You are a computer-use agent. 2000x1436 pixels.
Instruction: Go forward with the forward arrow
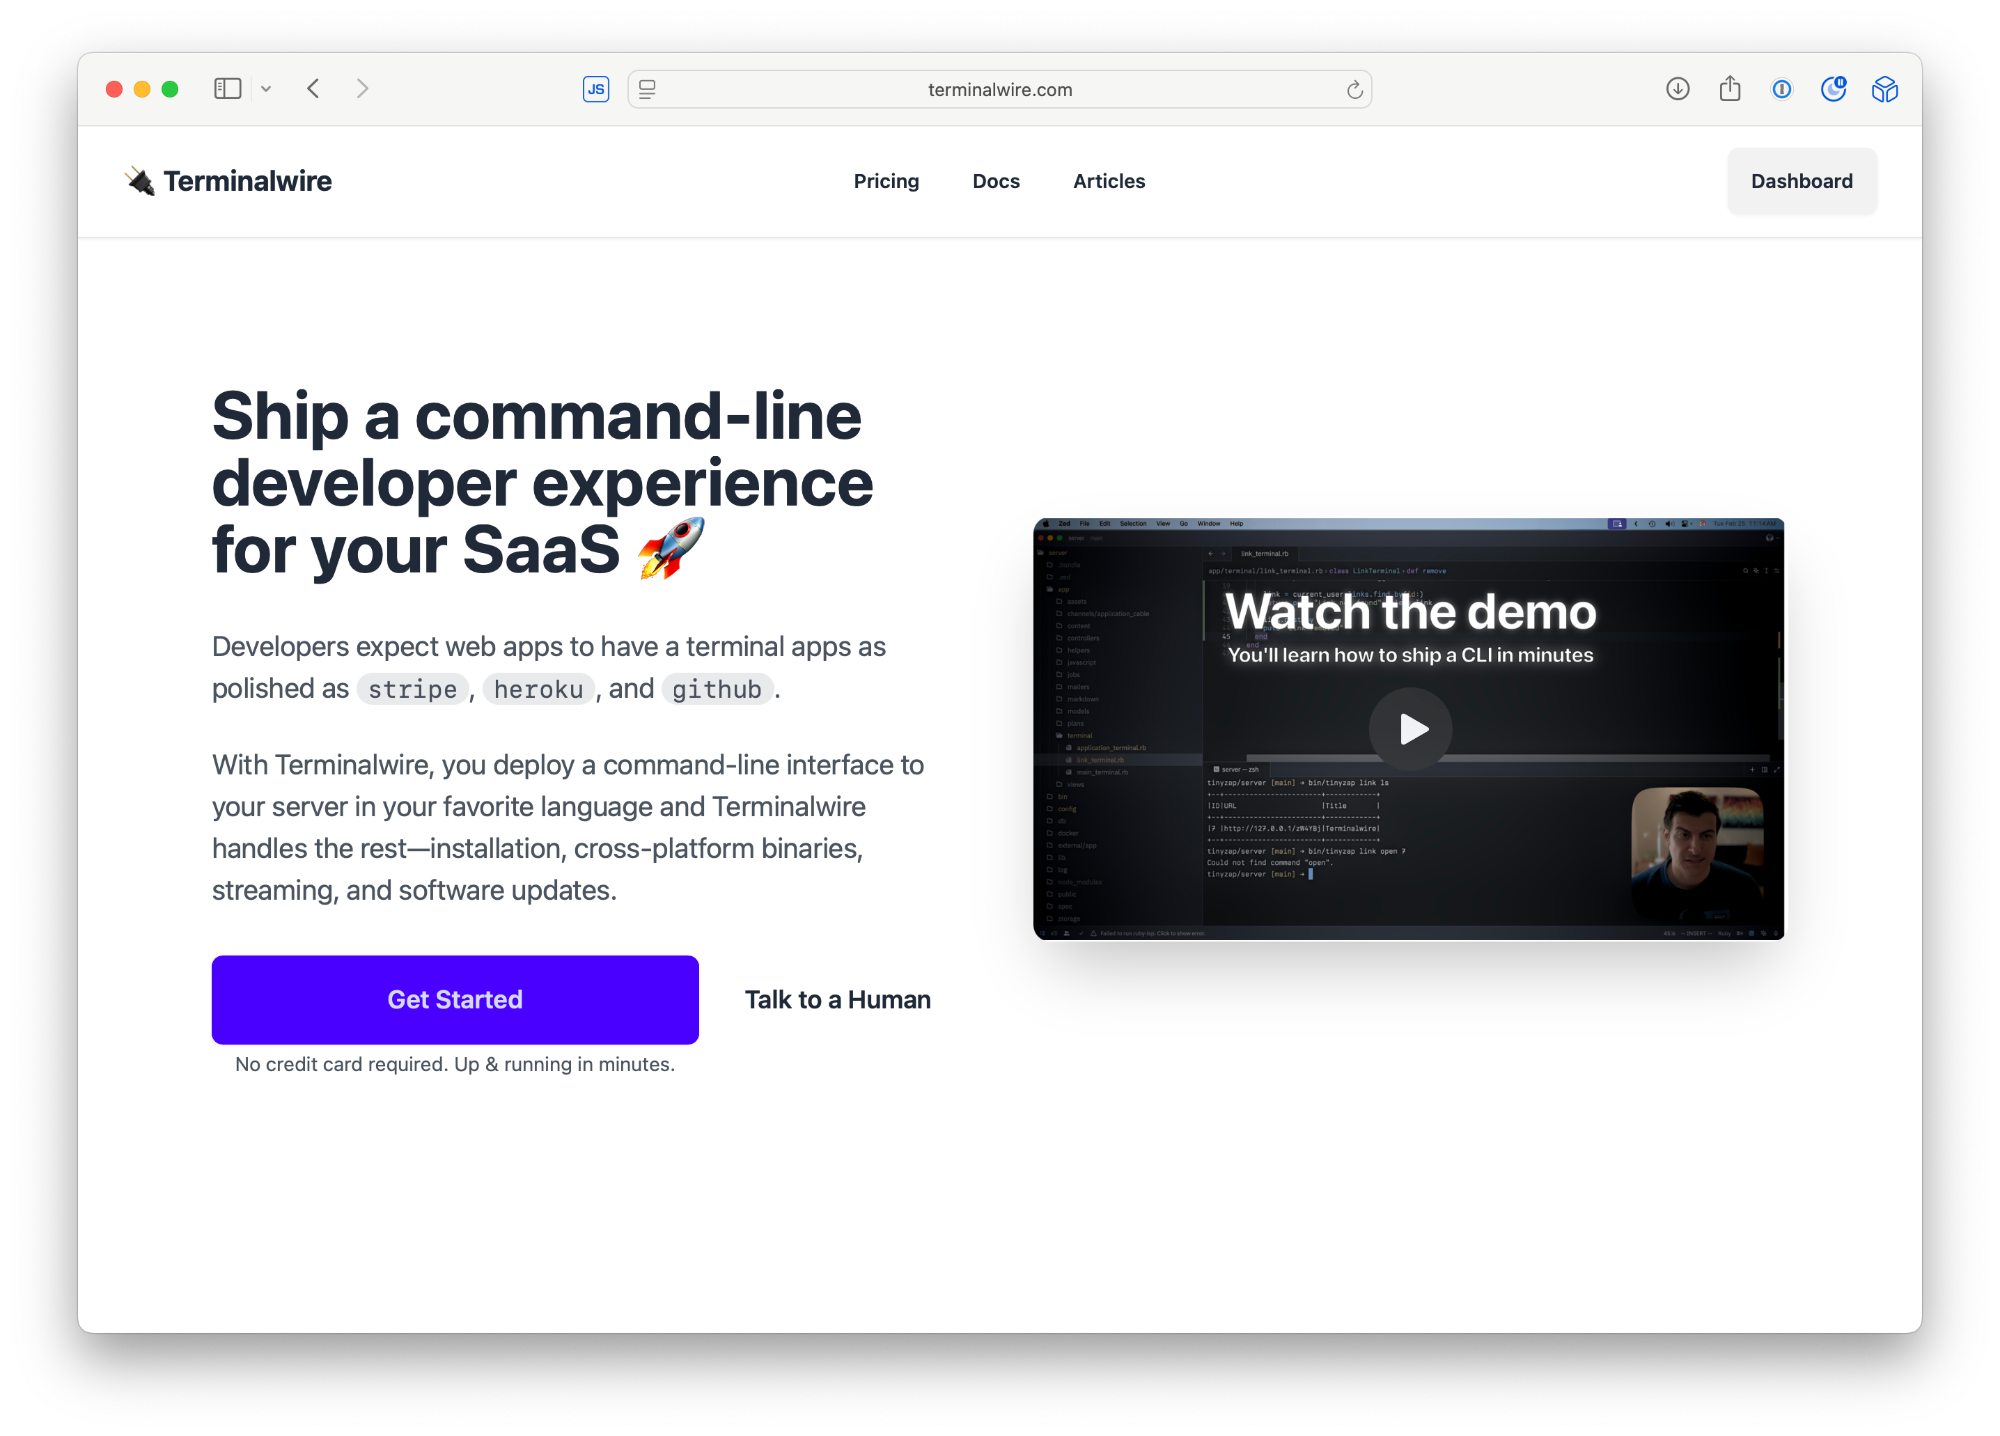click(362, 89)
